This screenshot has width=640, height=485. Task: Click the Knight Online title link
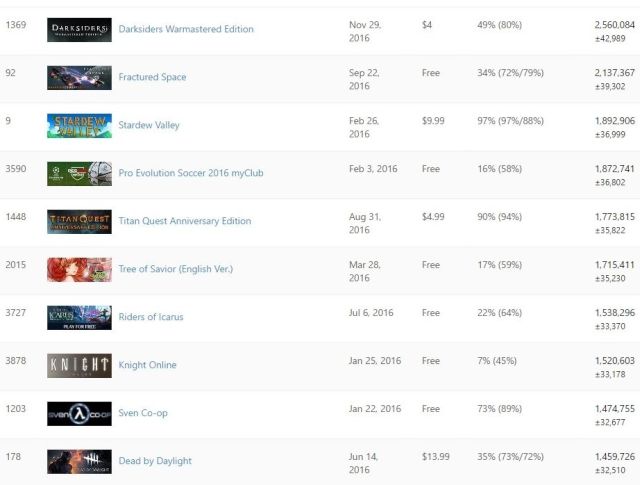[x=147, y=366]
